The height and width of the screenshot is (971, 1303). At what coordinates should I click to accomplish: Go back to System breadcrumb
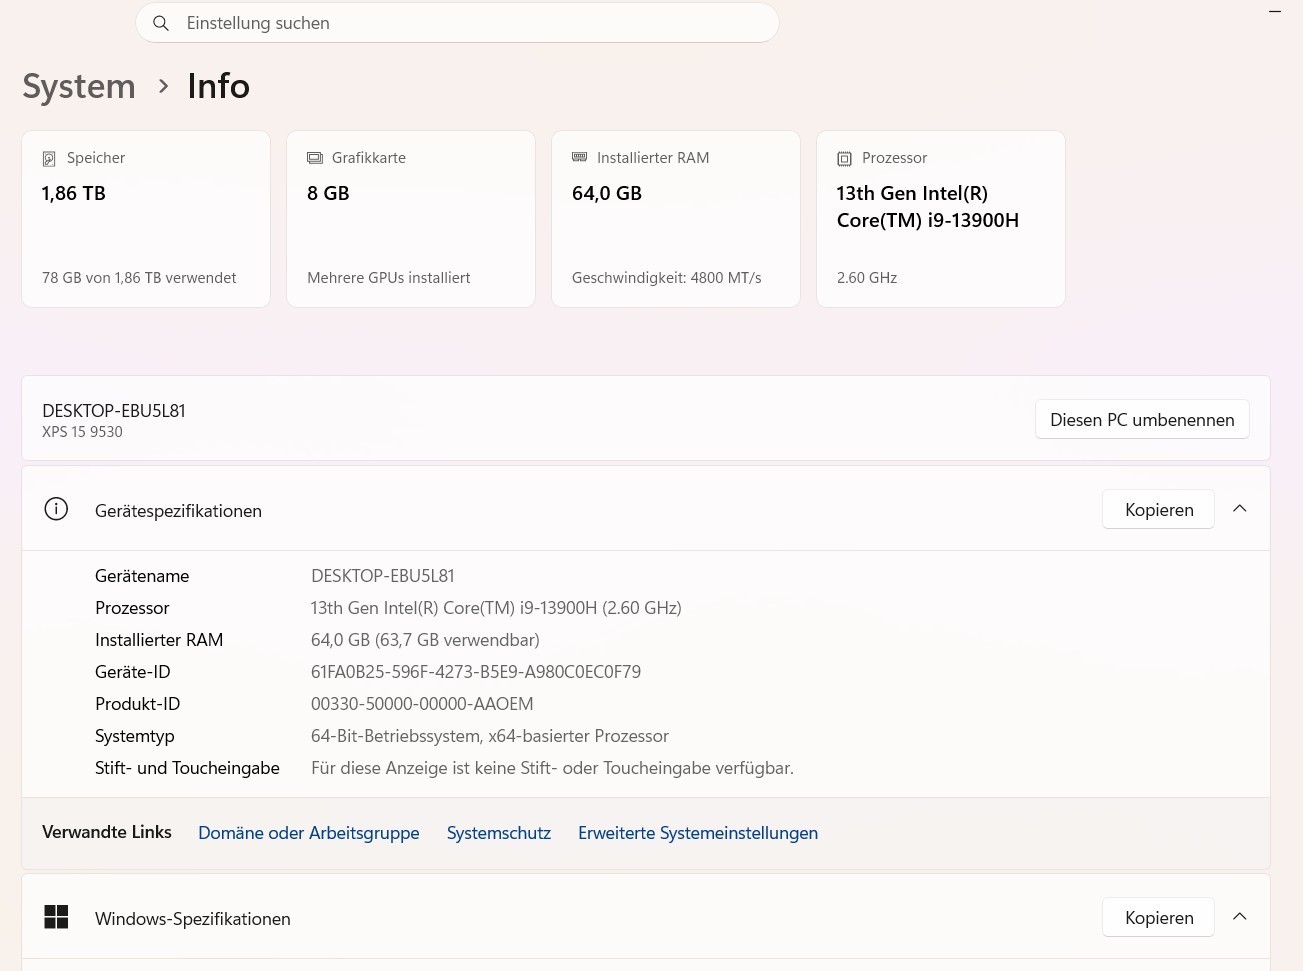coord(79,87)
